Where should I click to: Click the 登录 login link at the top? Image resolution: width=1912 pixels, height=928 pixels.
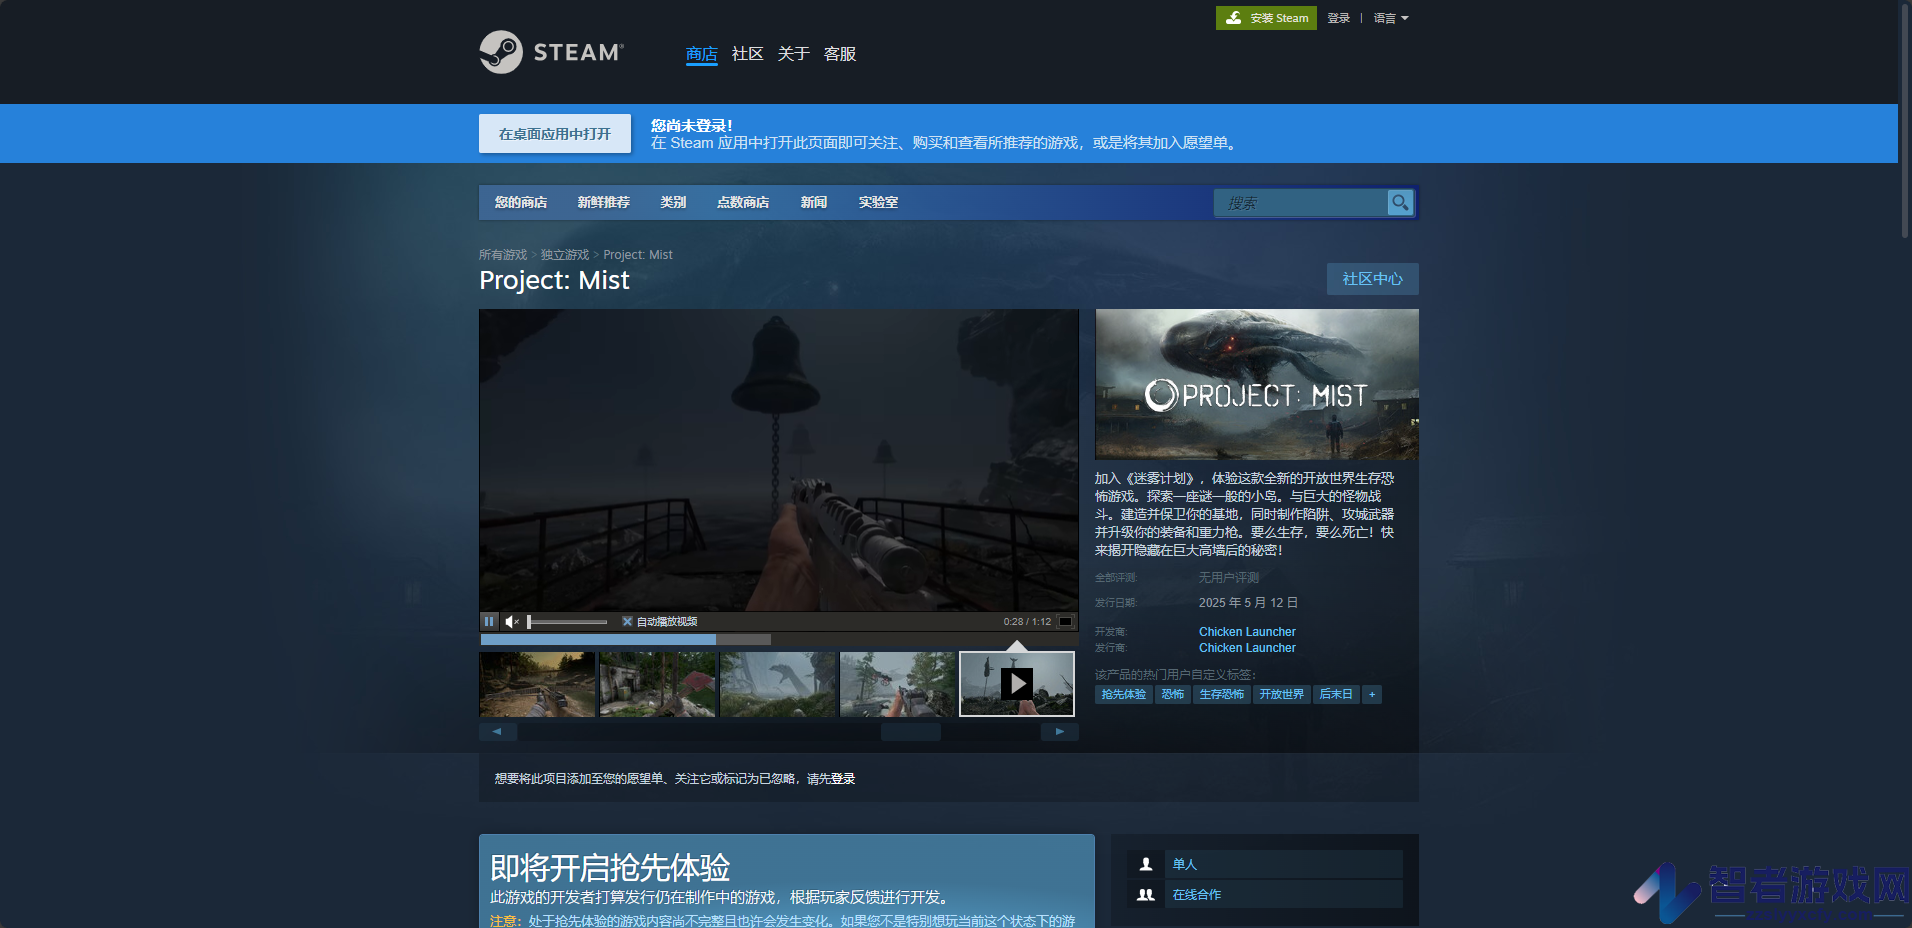[x=1339, y=18]
